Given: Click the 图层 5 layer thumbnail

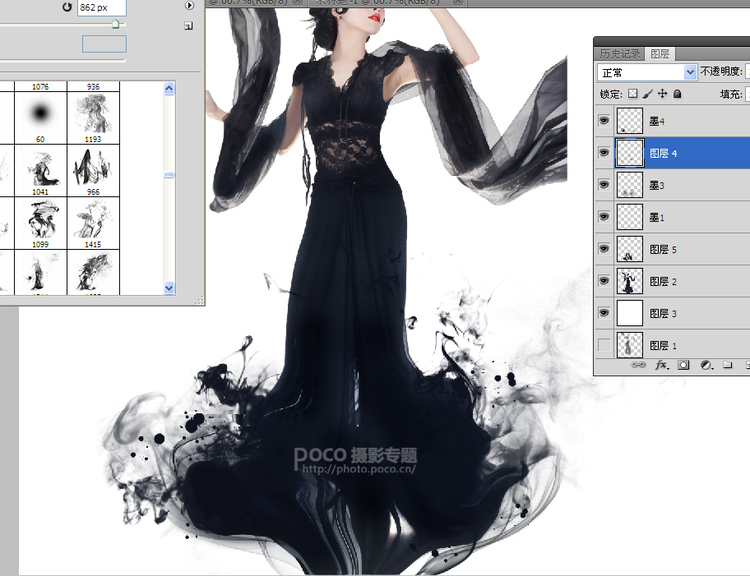Looking at the screenshot, I should [629, 249].
